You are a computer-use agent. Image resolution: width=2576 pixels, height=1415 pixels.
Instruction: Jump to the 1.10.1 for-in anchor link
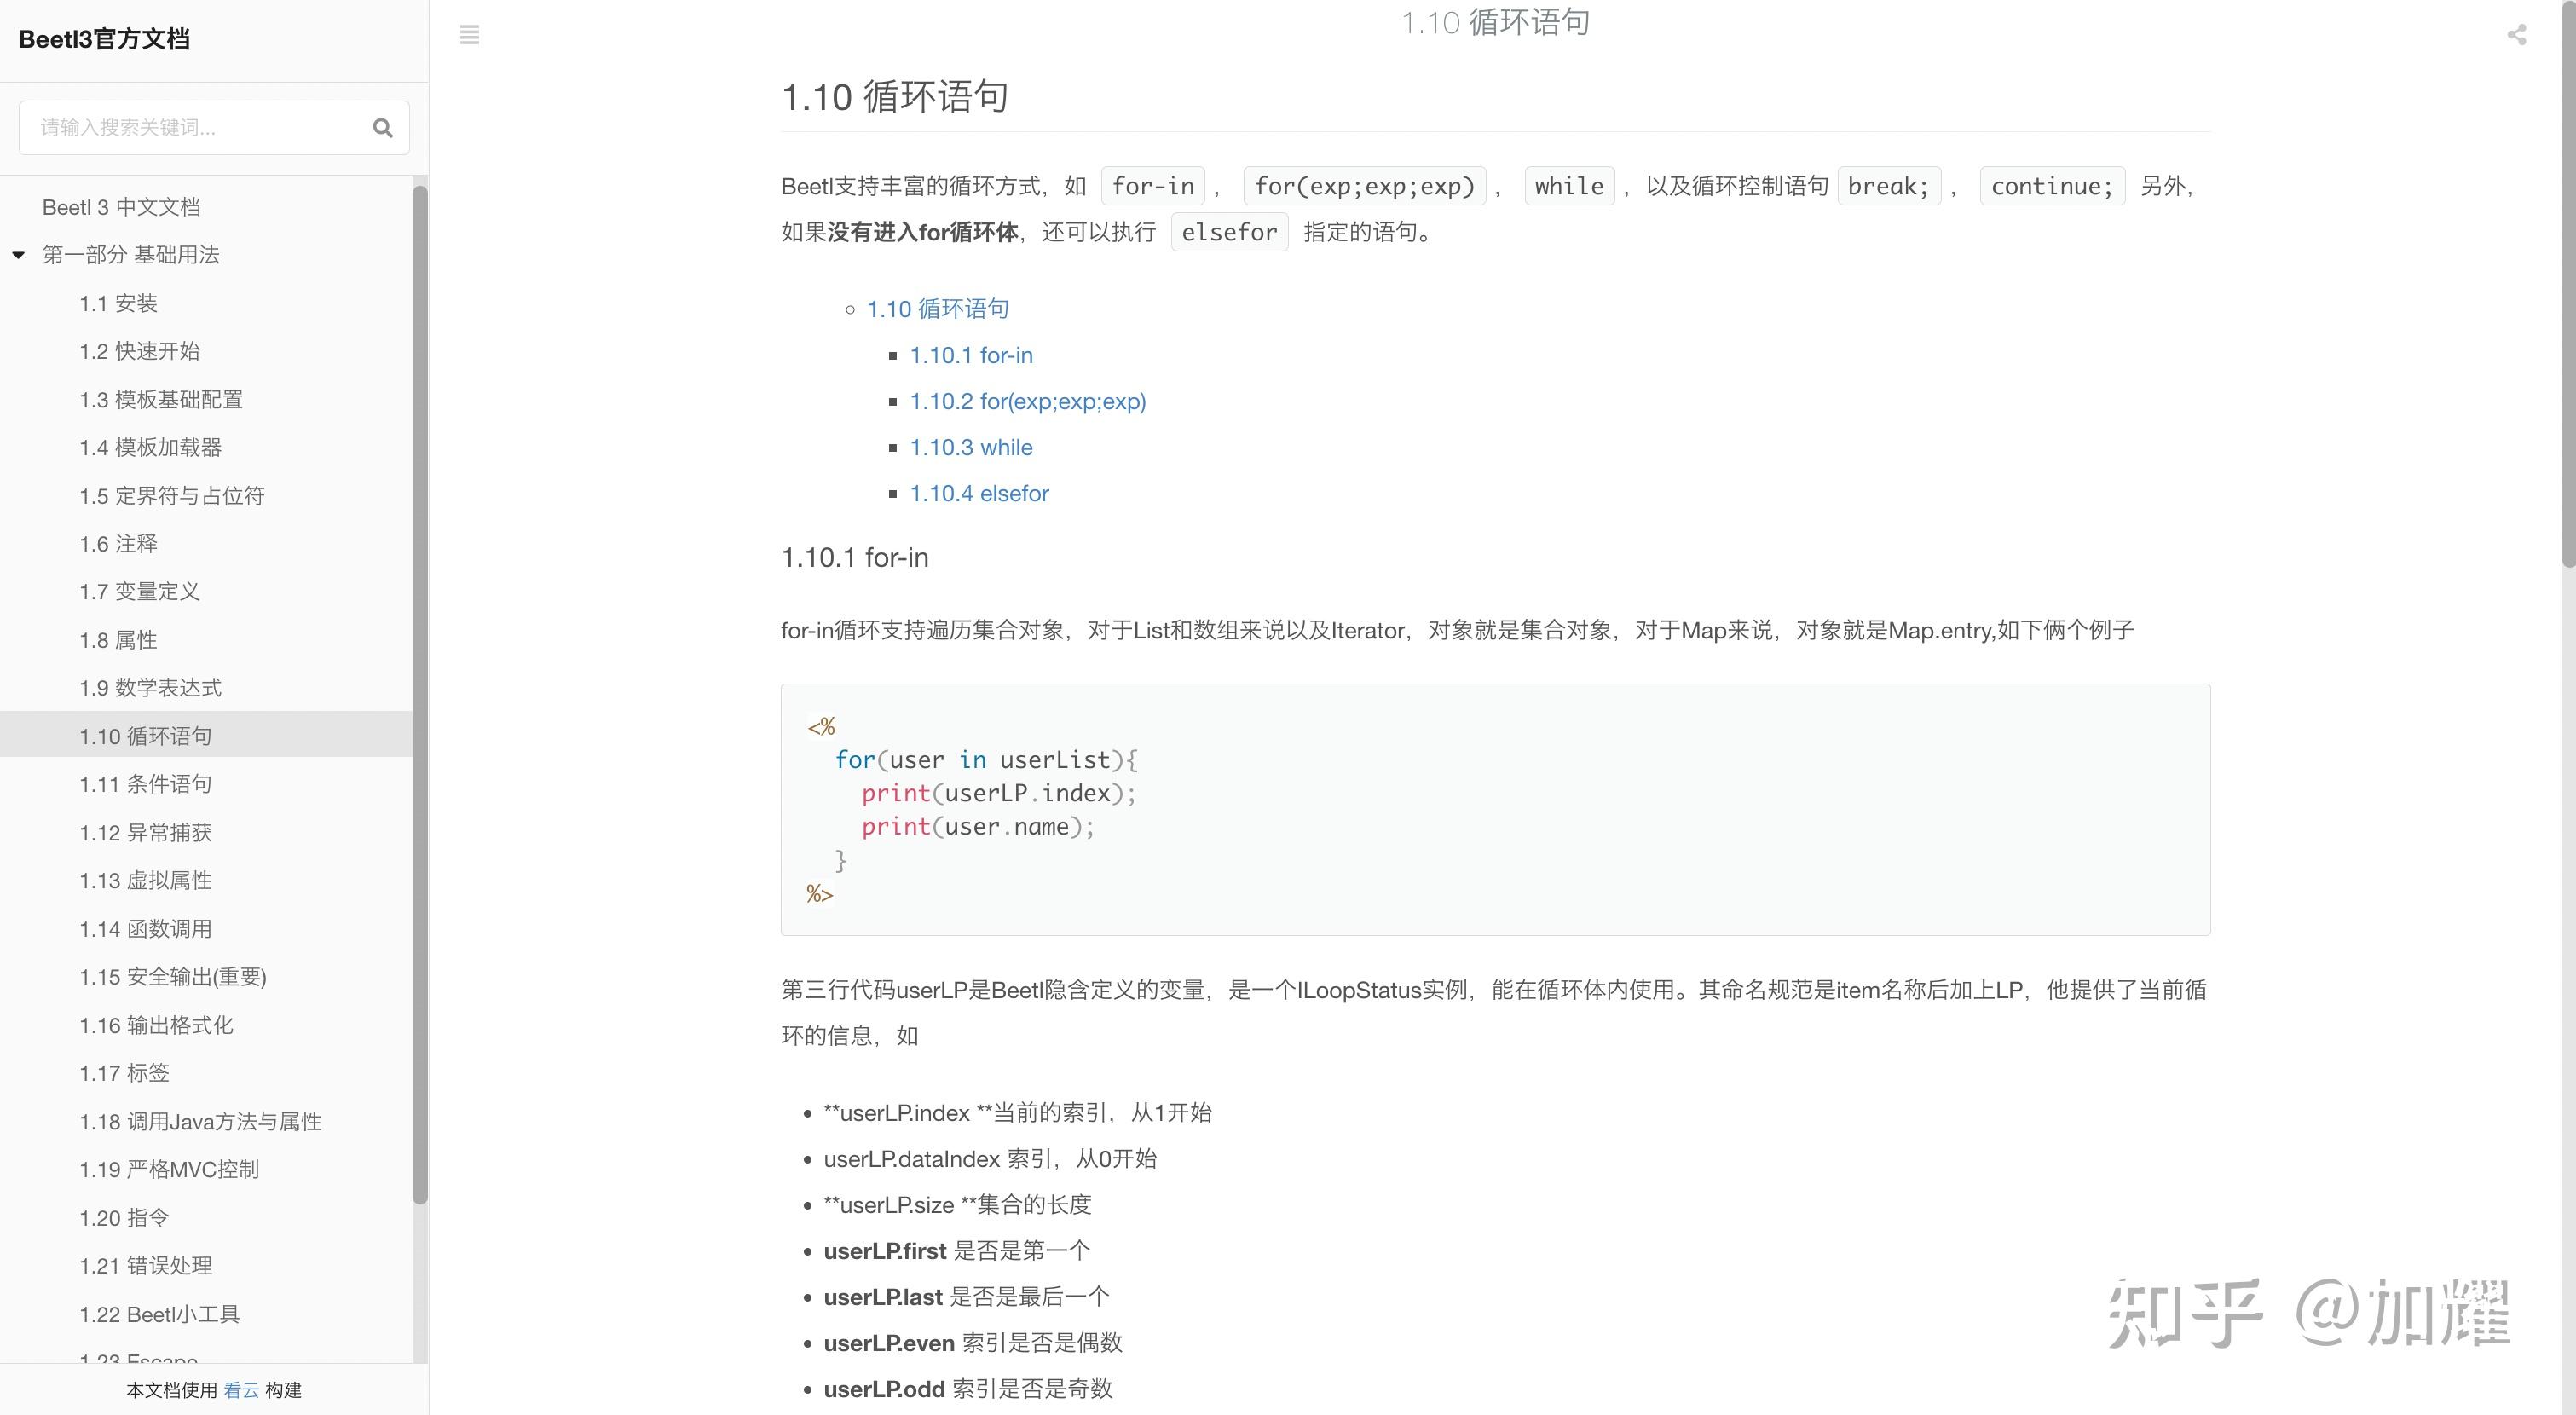point(970,355)
